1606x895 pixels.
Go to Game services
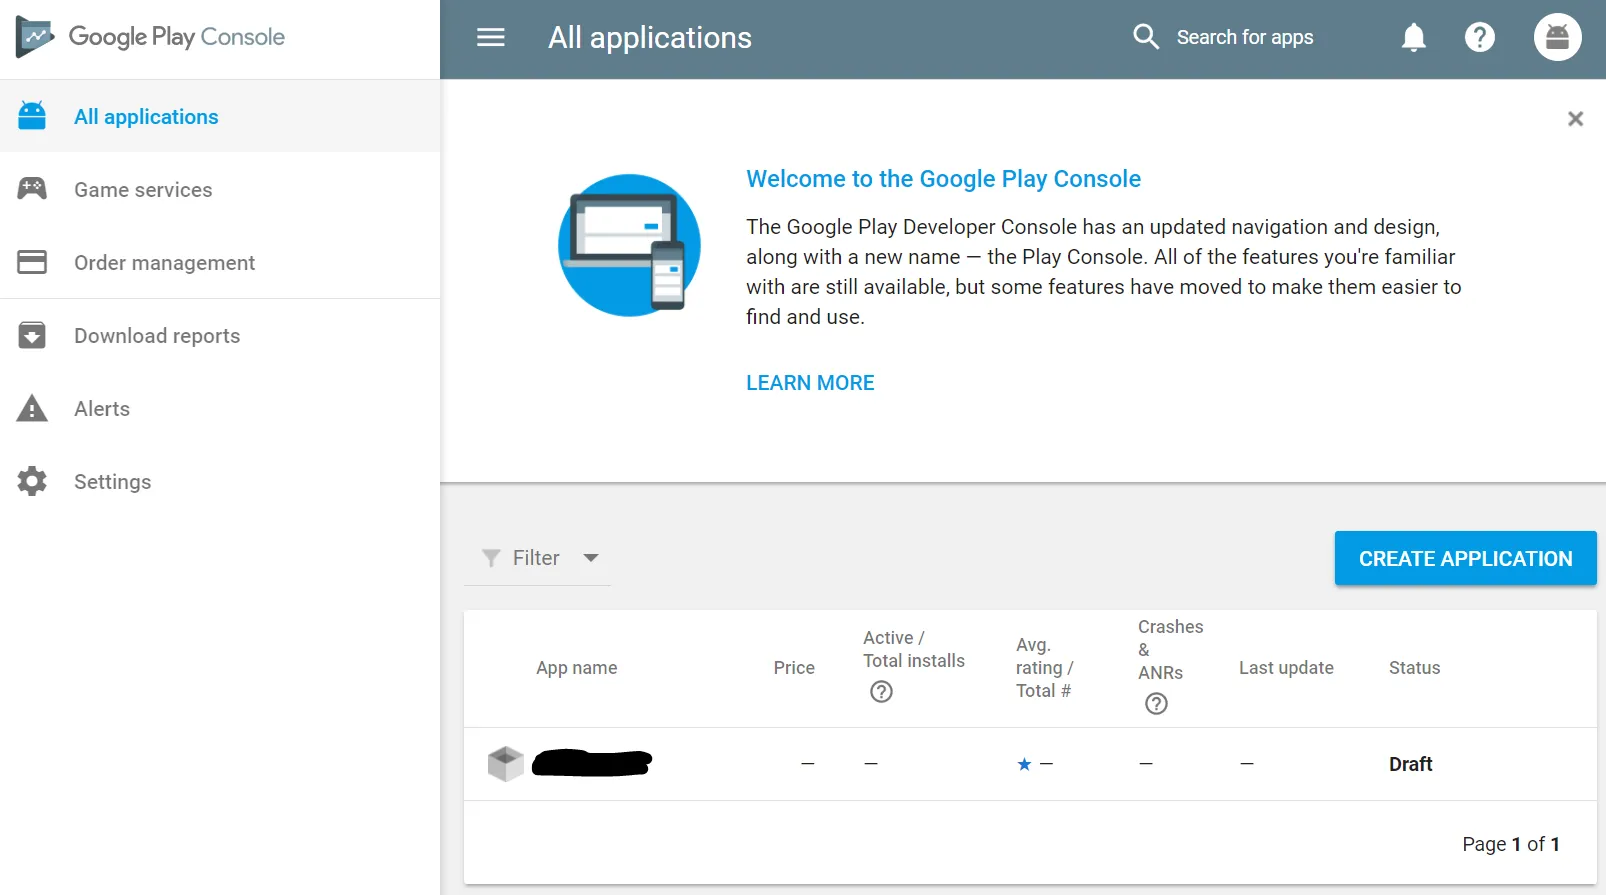pyautogui.click(x=143, y=190)
